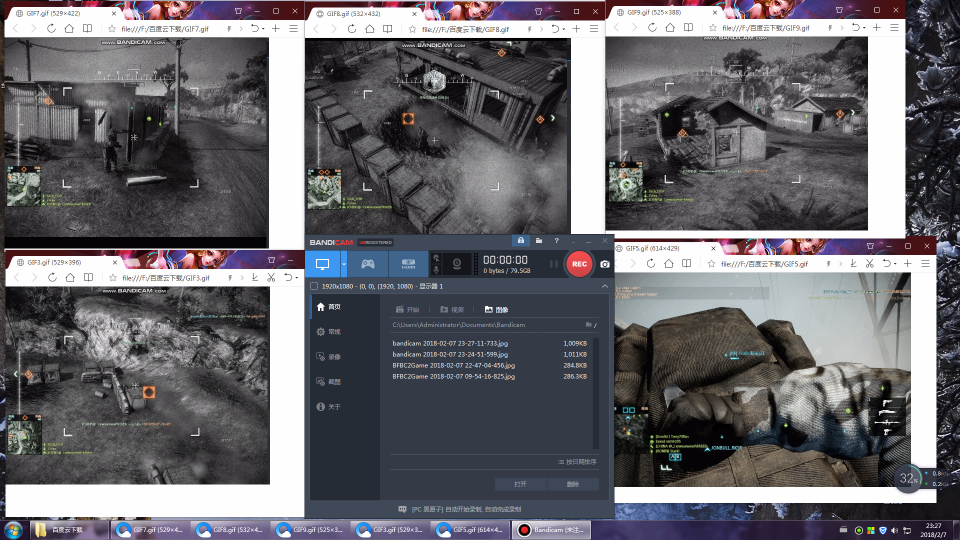Image resolution: width=960 pixels, height=540 pixels.
Task: Click the download icon in GIF3.gif window
Action: tap(255, 278)
